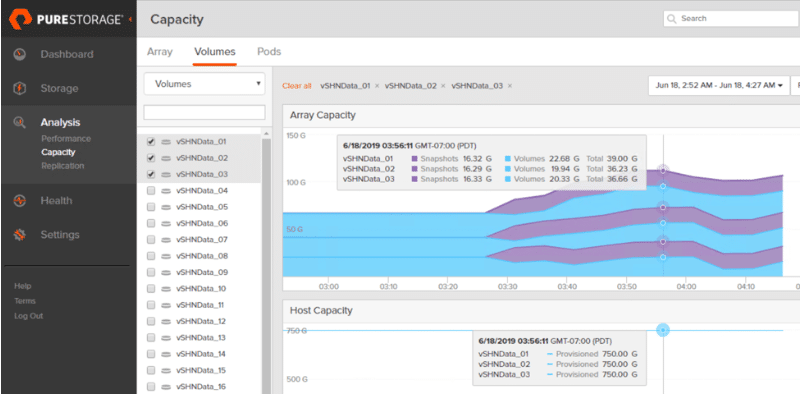800x394 pixels.
Task: Open the Volumes type dropdown
Action: 205,84
